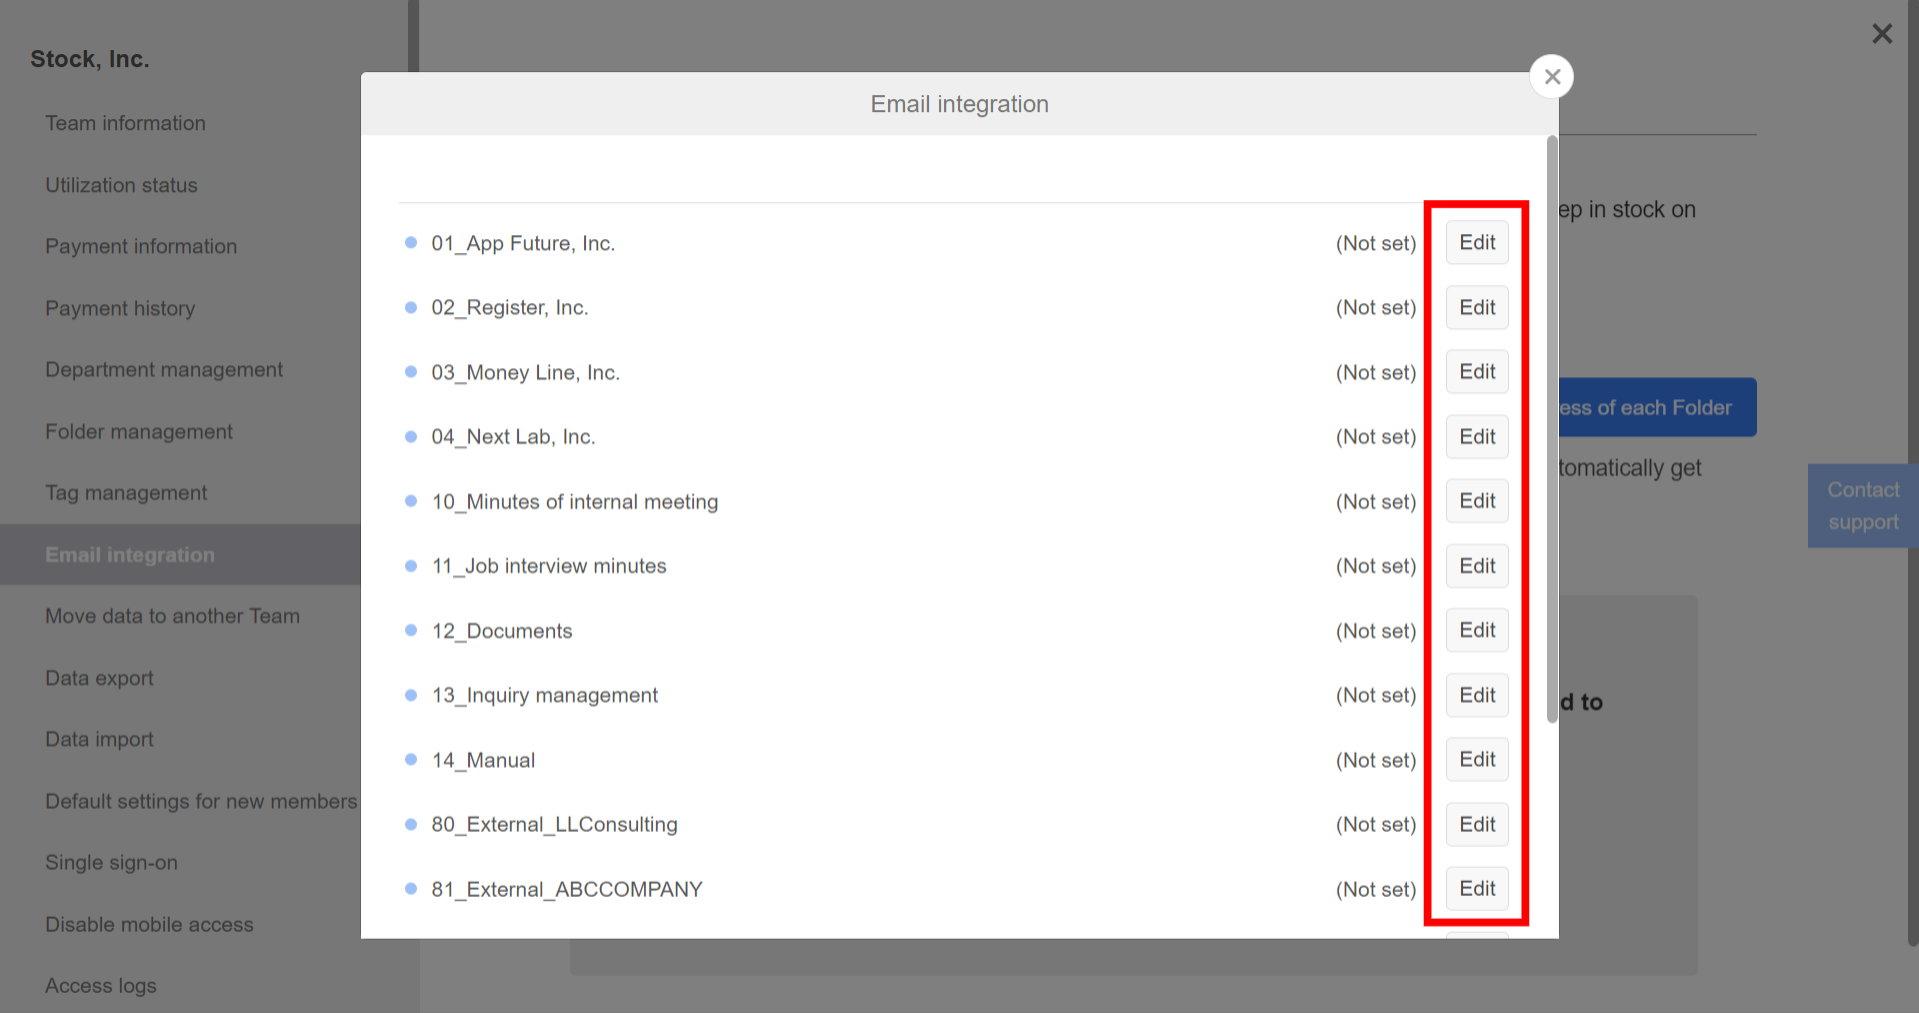This screenshot has width=1919, height=1013.
Task: Edit email settings for 02_Register, Inc.
Action: (x=1476, y=307)
